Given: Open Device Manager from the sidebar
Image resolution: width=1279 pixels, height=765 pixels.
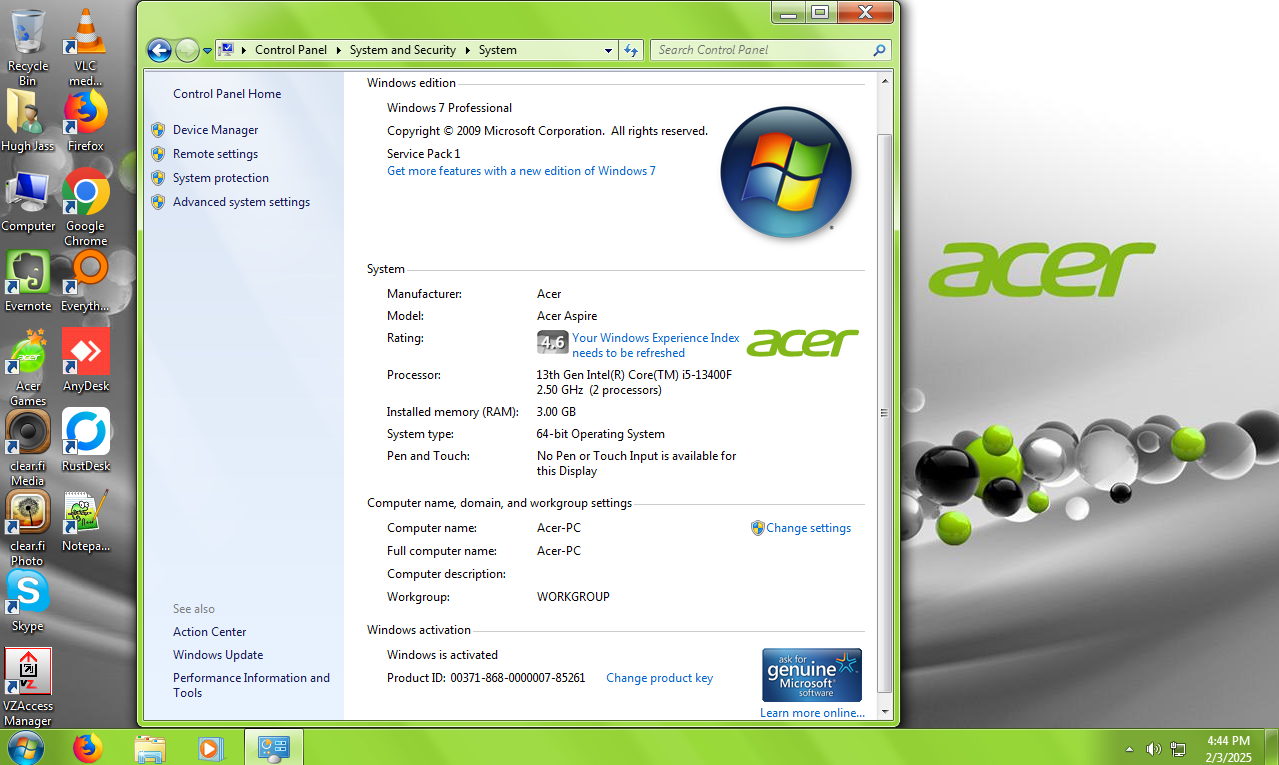Looking at the screenshot, I should click(213, 129).
